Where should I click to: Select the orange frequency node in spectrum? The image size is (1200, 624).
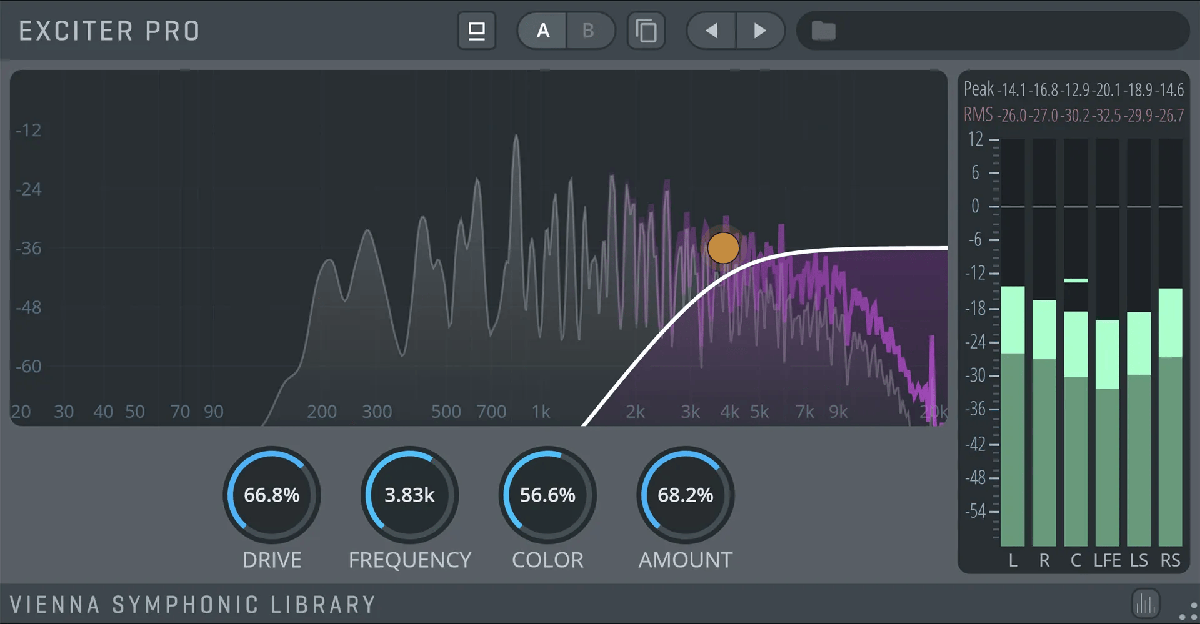(x=723, y=248)
